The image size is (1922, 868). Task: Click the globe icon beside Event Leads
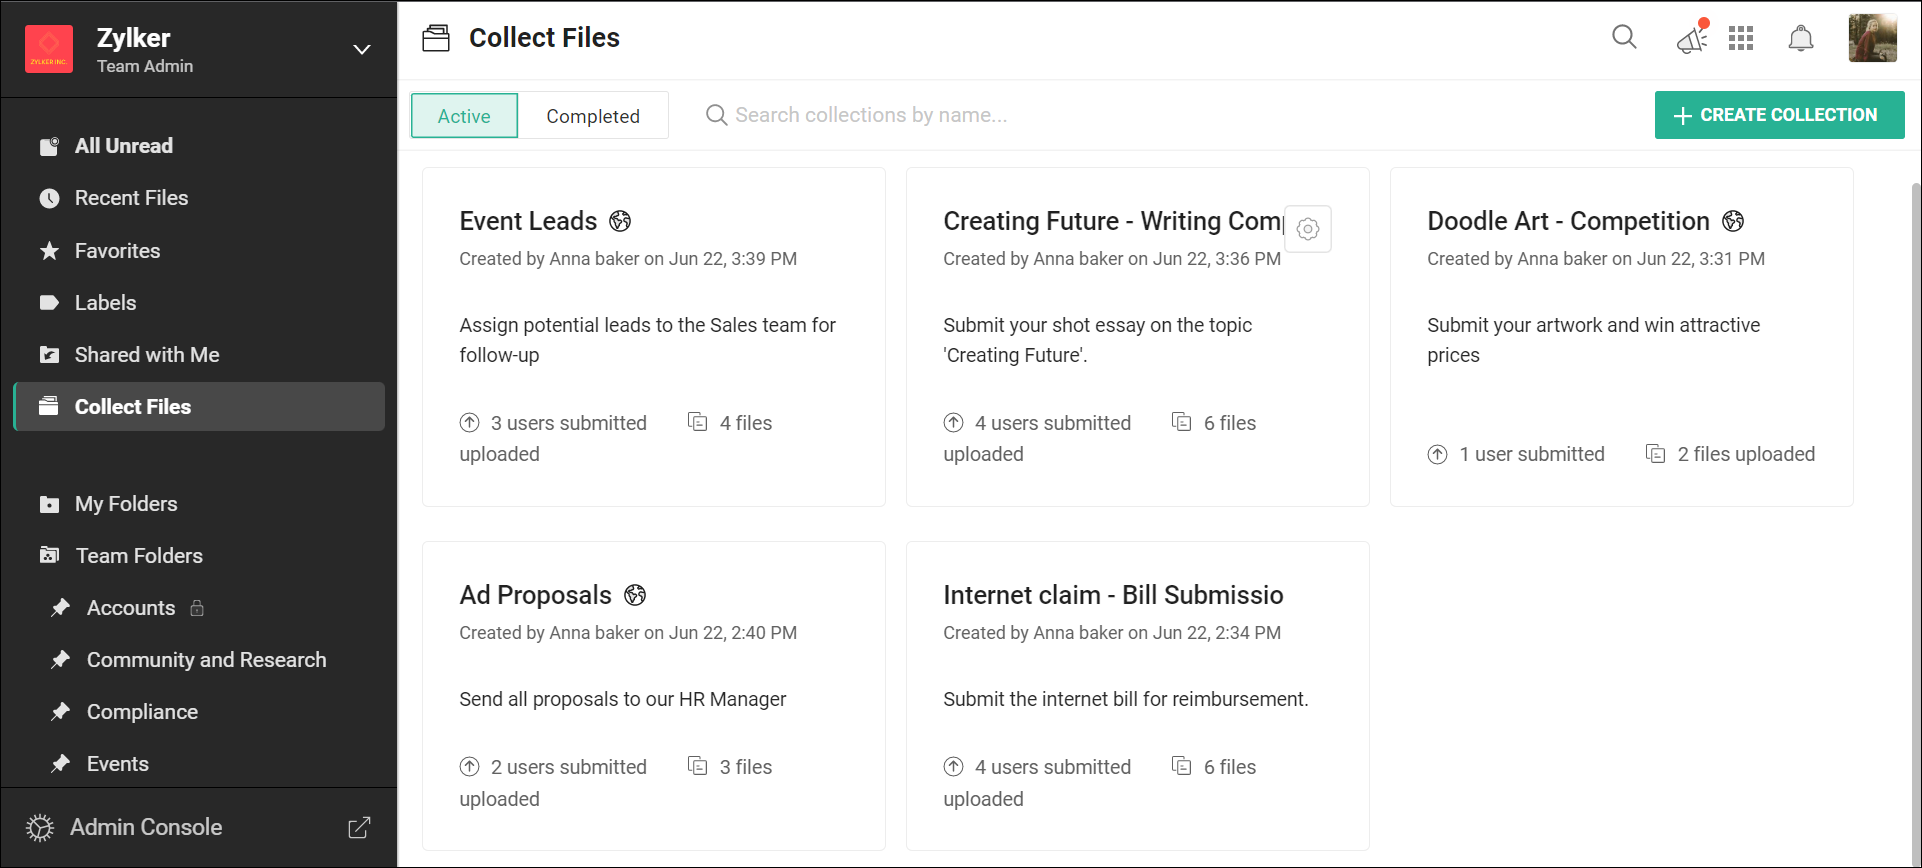click(620, 221)
